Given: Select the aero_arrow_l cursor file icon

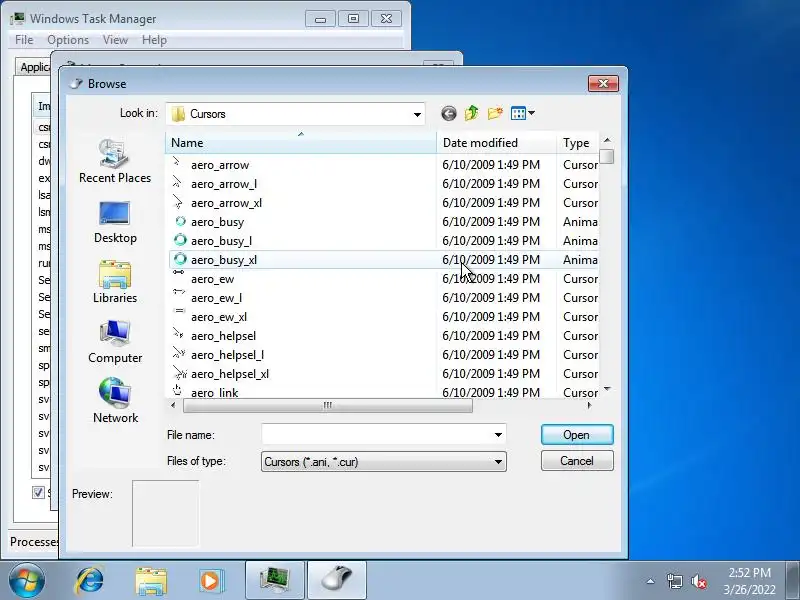Looking at the screenshot, I should 178,183.
